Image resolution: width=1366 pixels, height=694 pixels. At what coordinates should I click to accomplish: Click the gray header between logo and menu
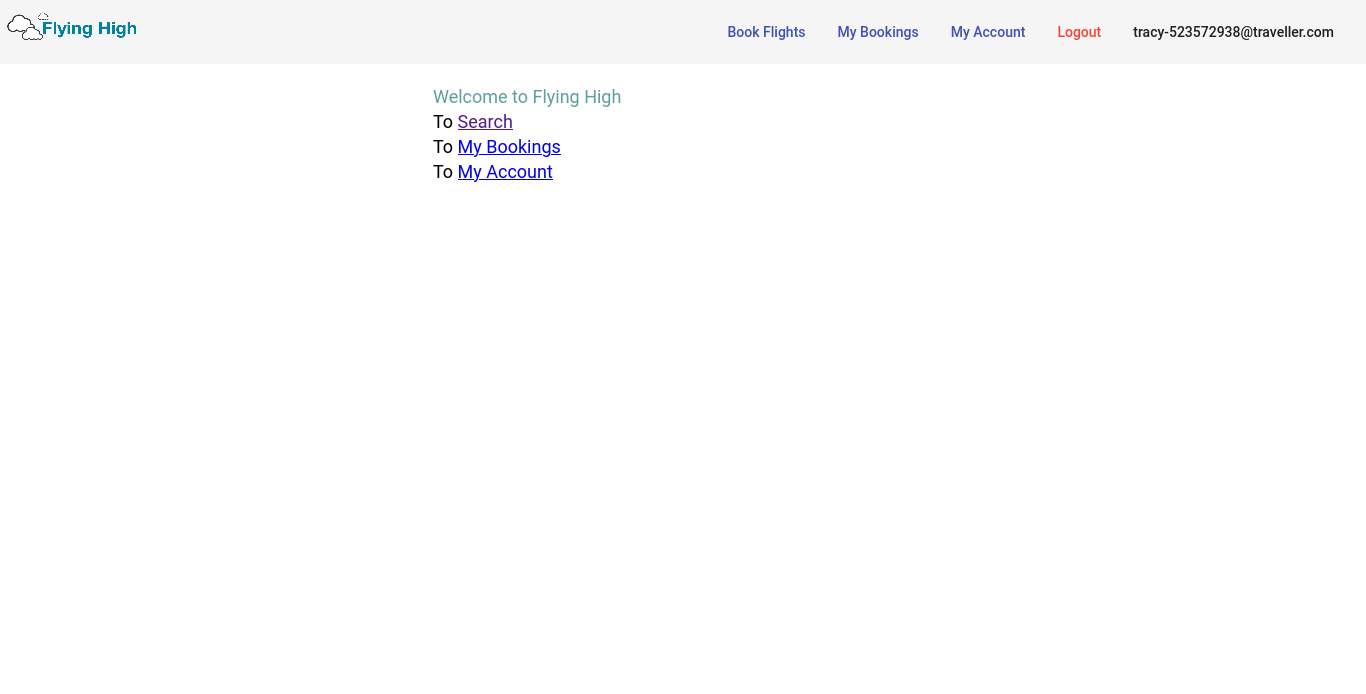[430, 32]
